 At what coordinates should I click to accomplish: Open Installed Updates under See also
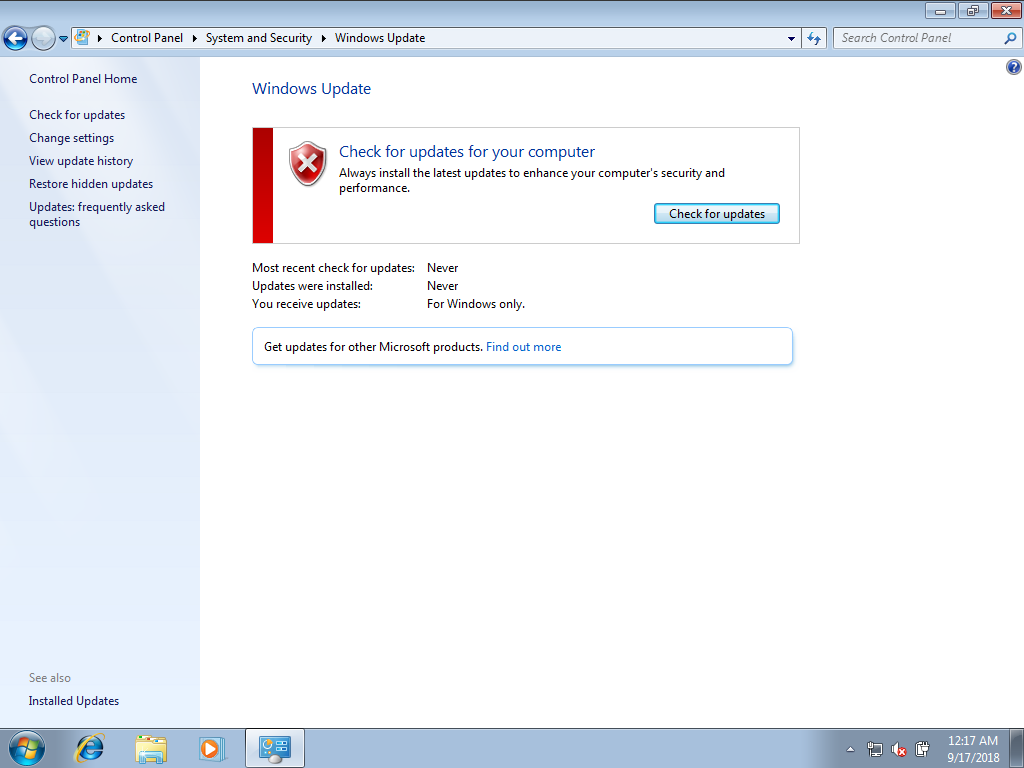pyautogui.click(x=74, y=701)
